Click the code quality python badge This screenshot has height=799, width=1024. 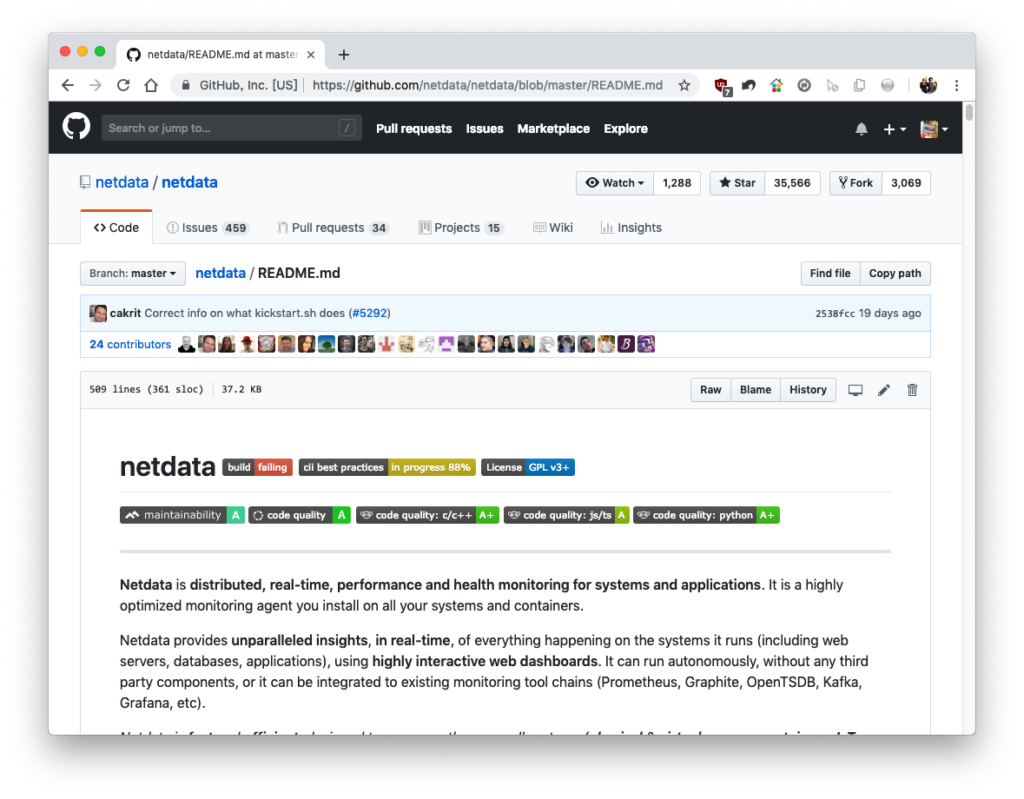(706, 515)
